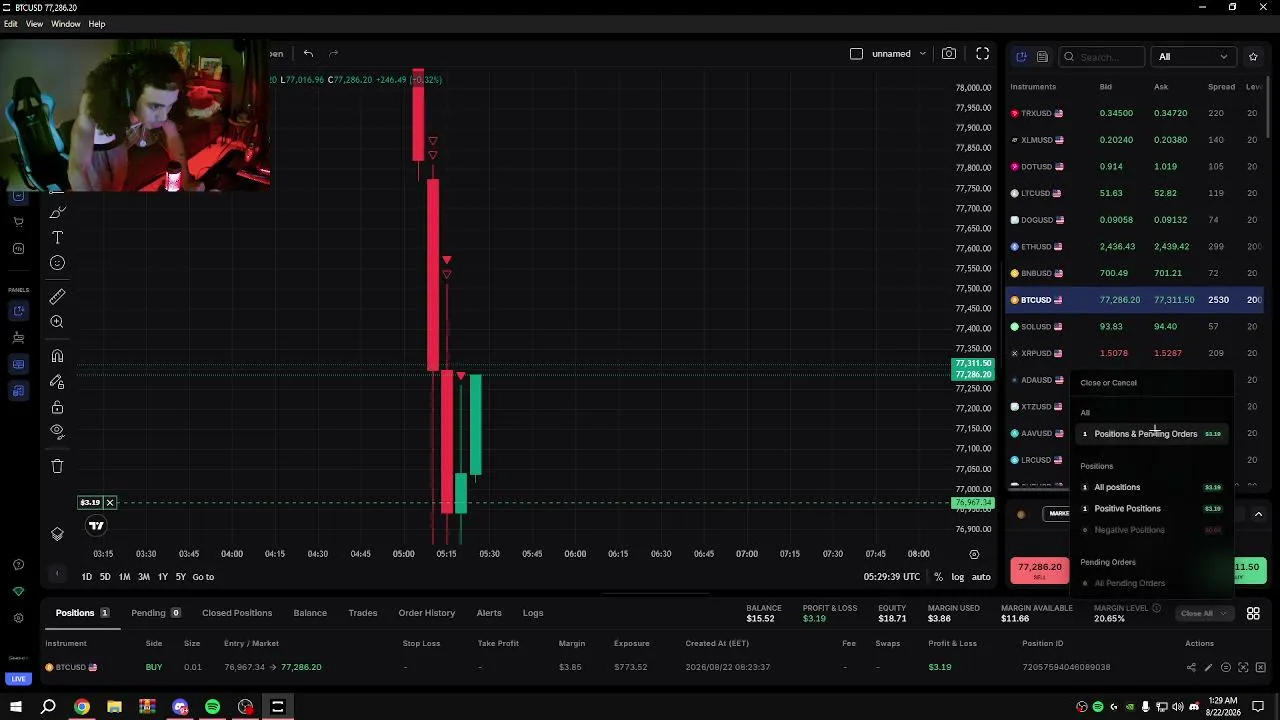Select ETHUSD in the instruments list
The width and height of the screenshot is (1280, 720).
[1136, 247]
